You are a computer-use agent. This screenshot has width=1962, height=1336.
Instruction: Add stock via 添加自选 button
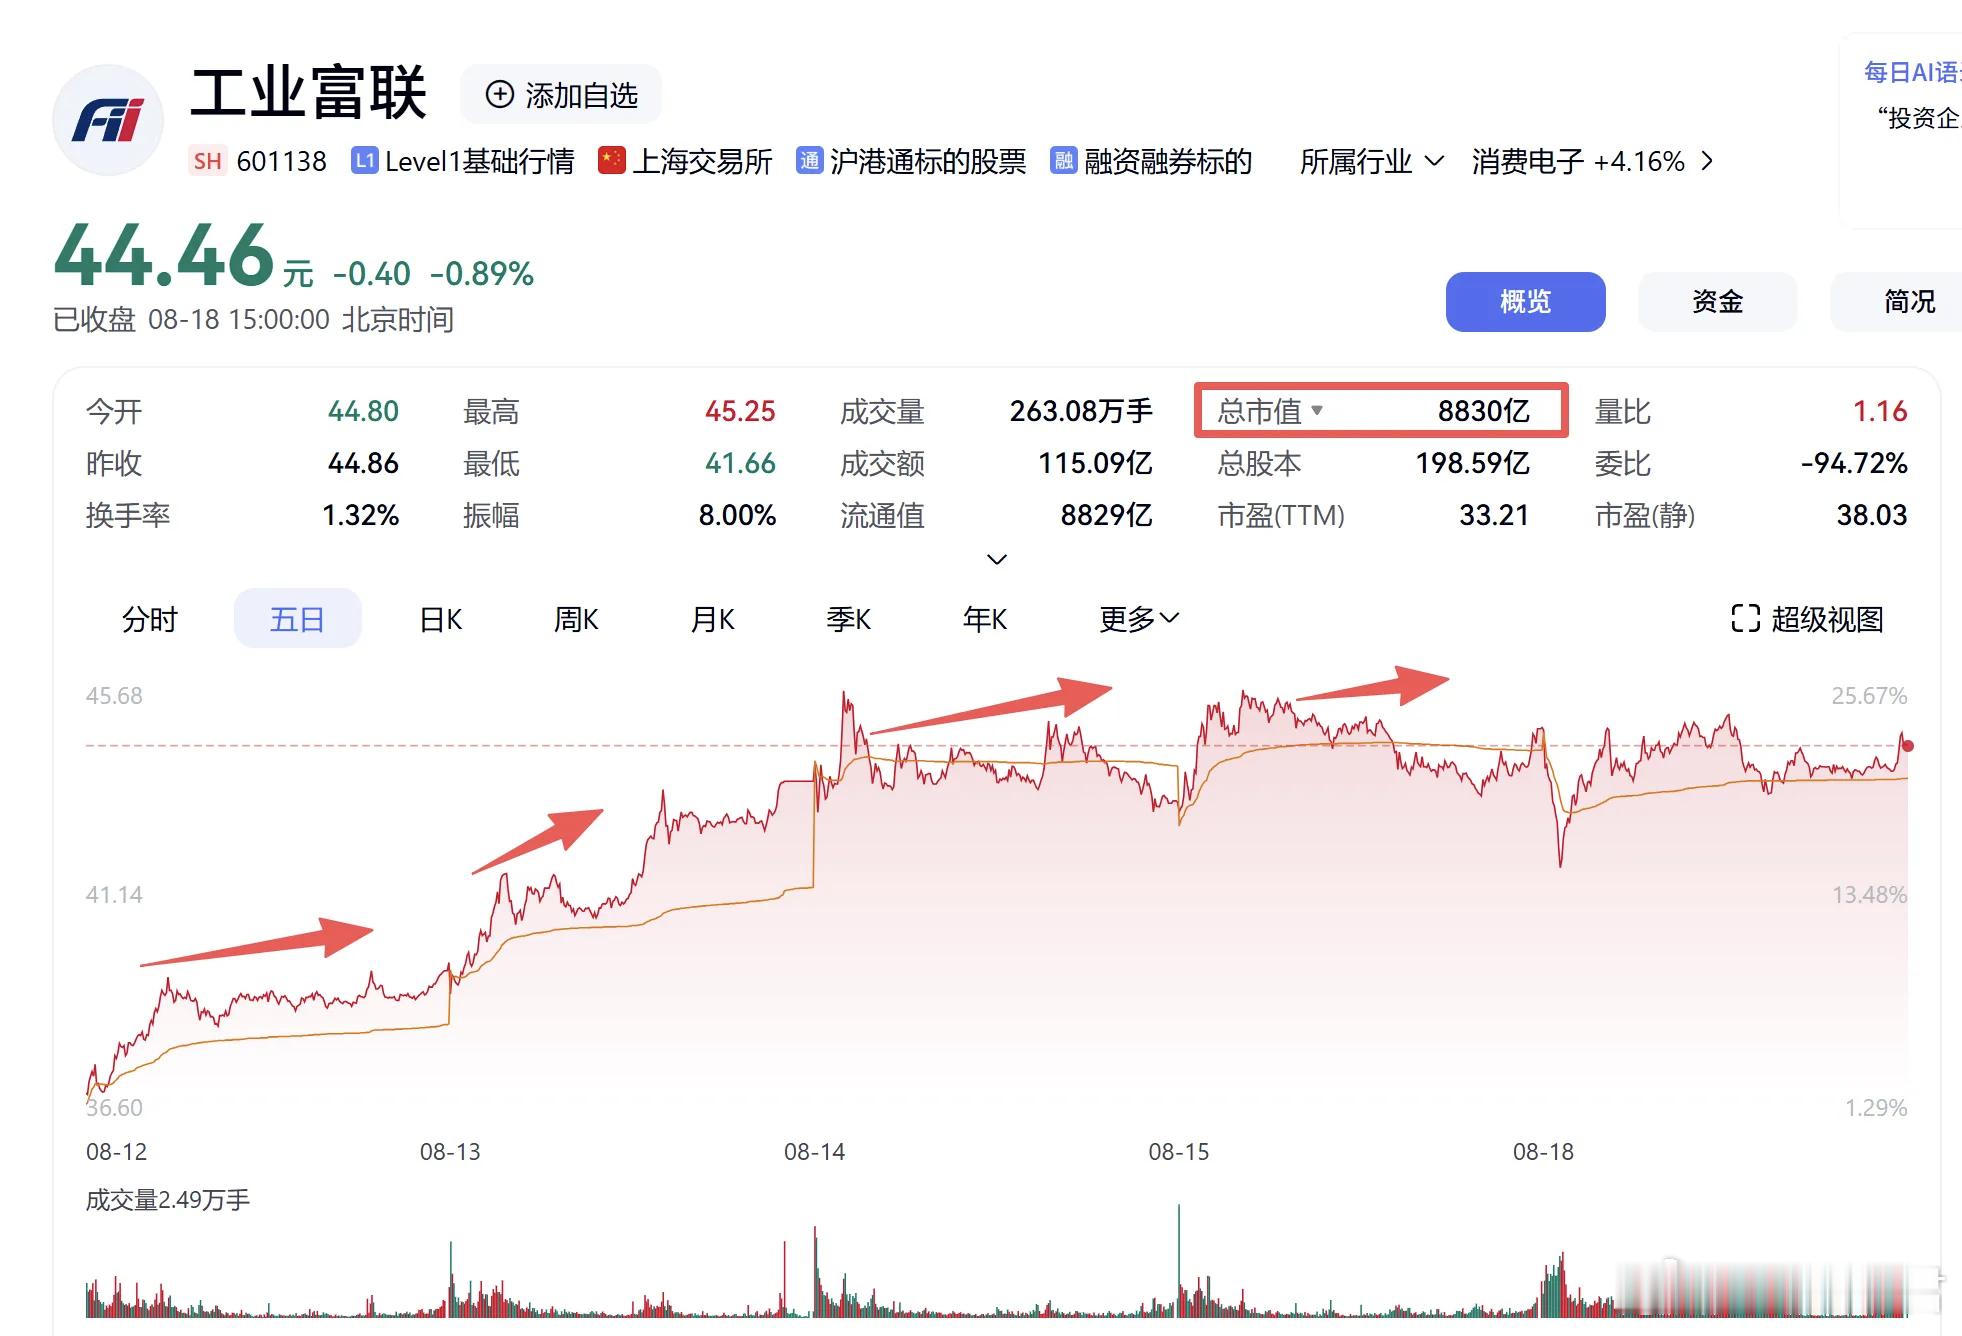coord(561,95)
